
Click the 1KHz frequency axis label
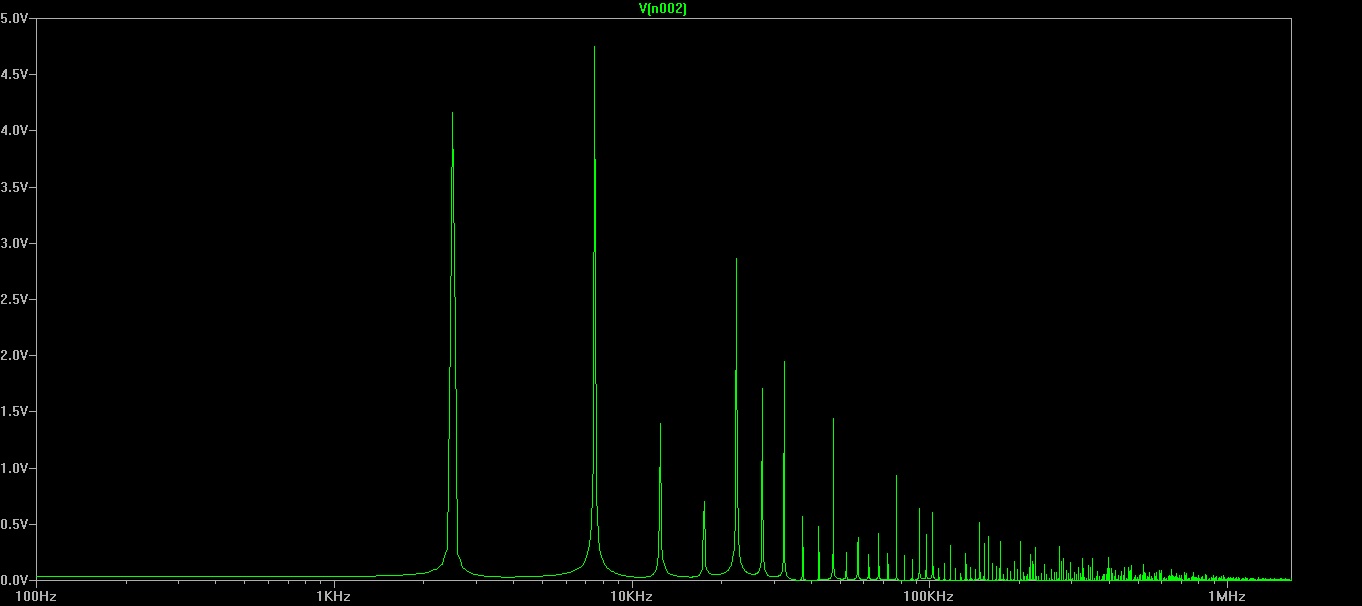[x=333, y=596]
